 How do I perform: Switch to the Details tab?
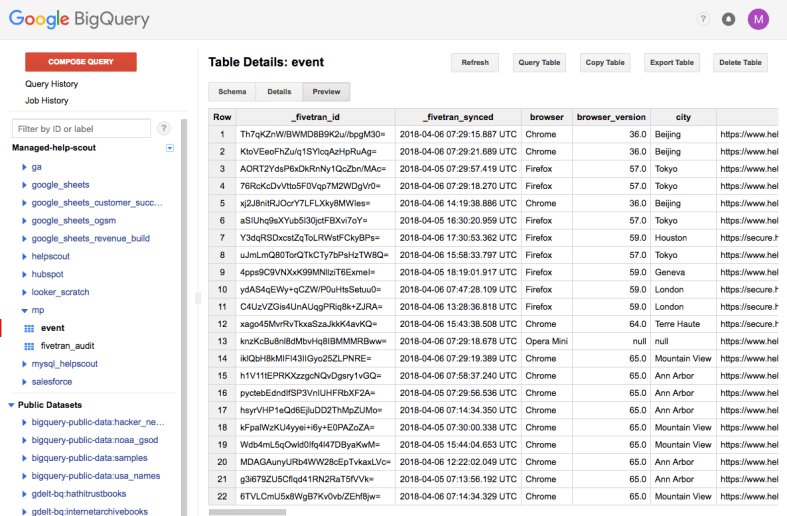click(x=279, y=91)
